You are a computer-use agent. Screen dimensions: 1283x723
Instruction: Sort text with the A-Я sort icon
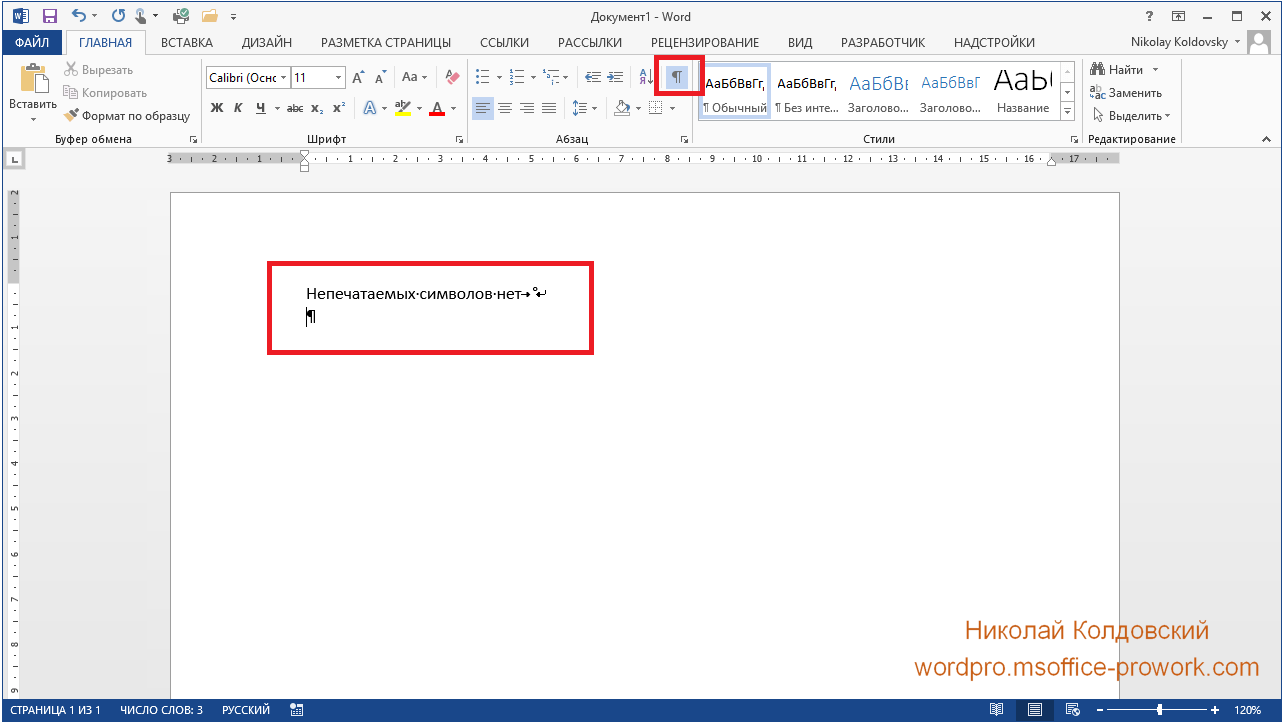click(x=646, y=77)
